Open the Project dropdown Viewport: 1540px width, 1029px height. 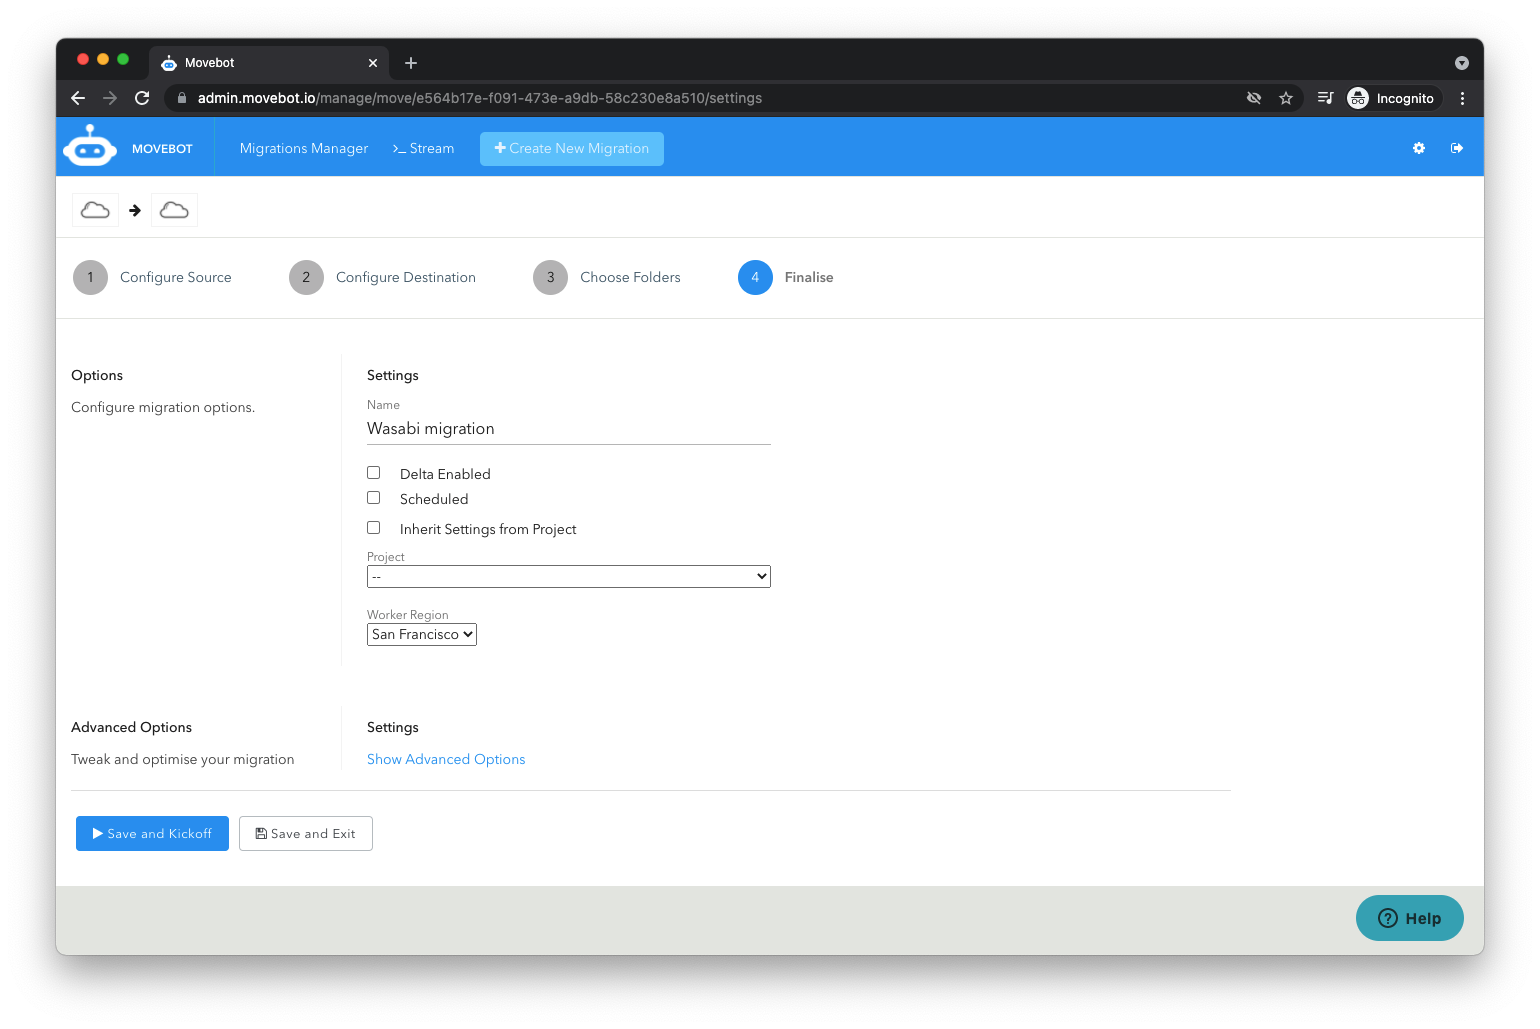click(569, 576)
